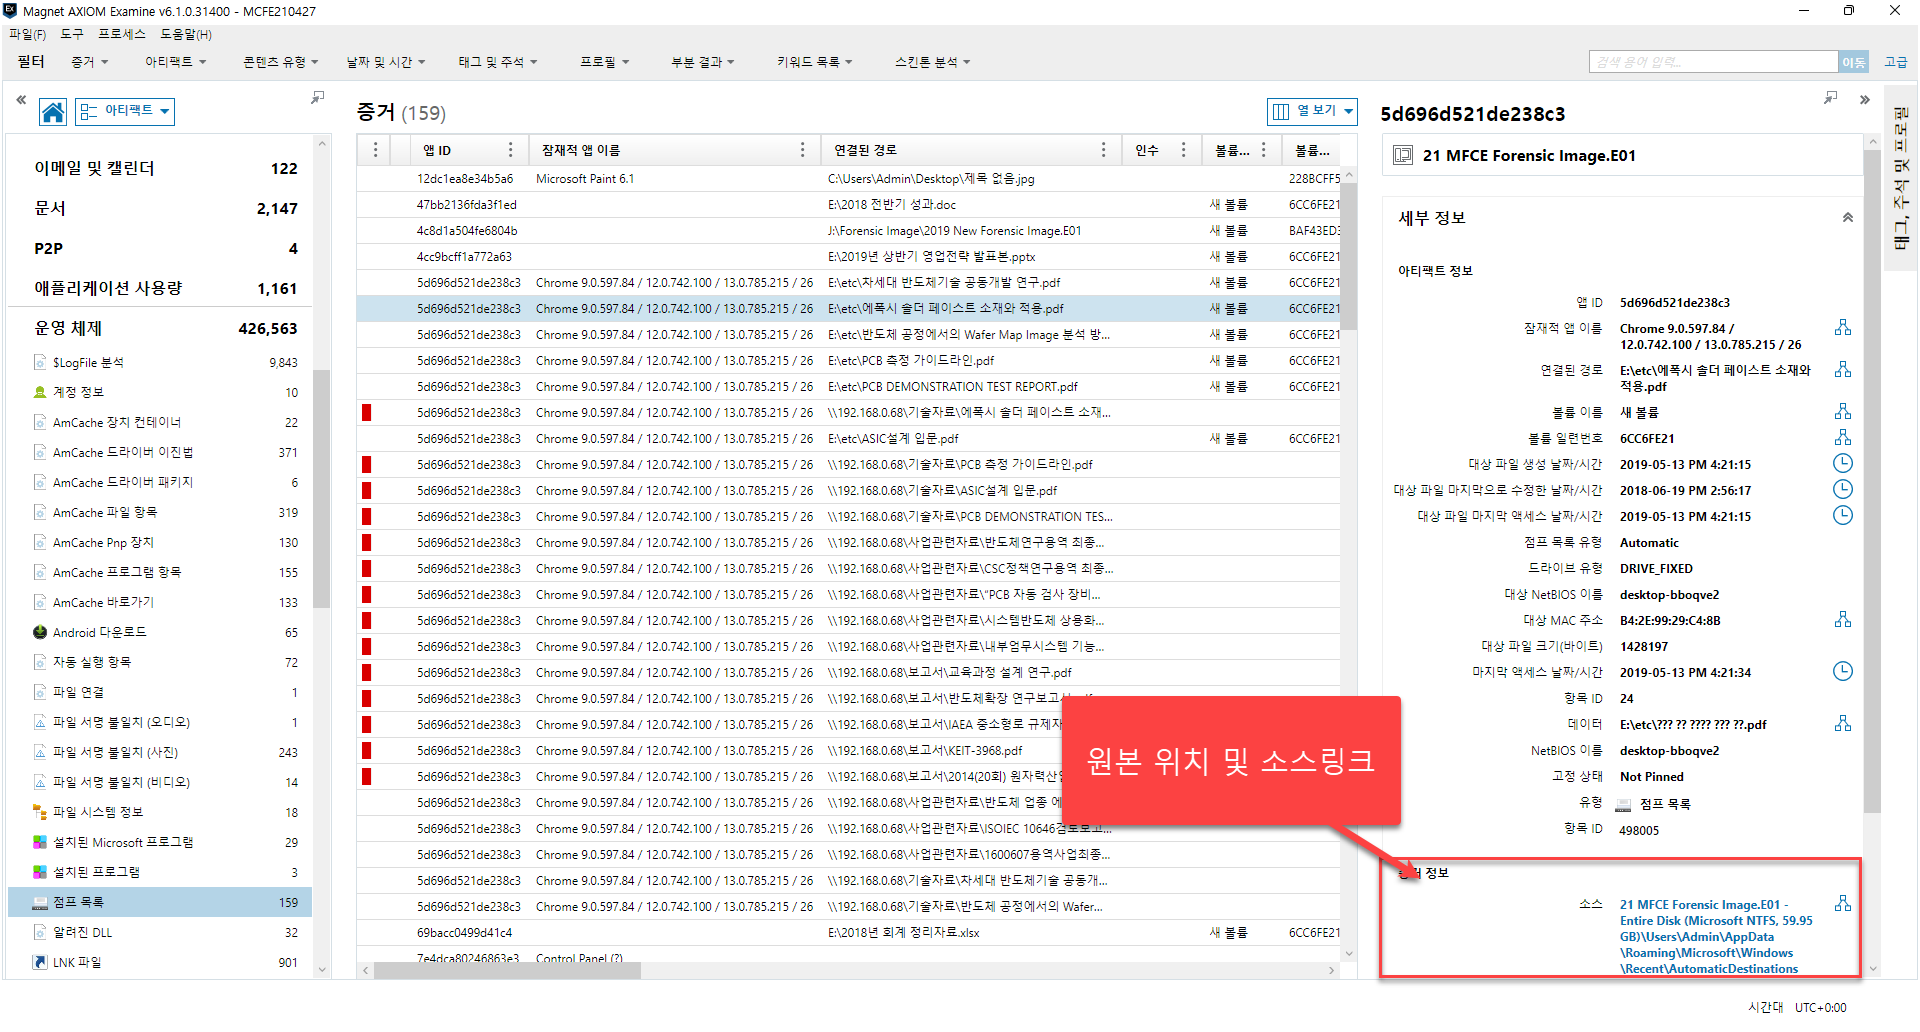1920x1032 pixels.
Task: Expand the right details panel chevron
Action: coord(1864,100)
